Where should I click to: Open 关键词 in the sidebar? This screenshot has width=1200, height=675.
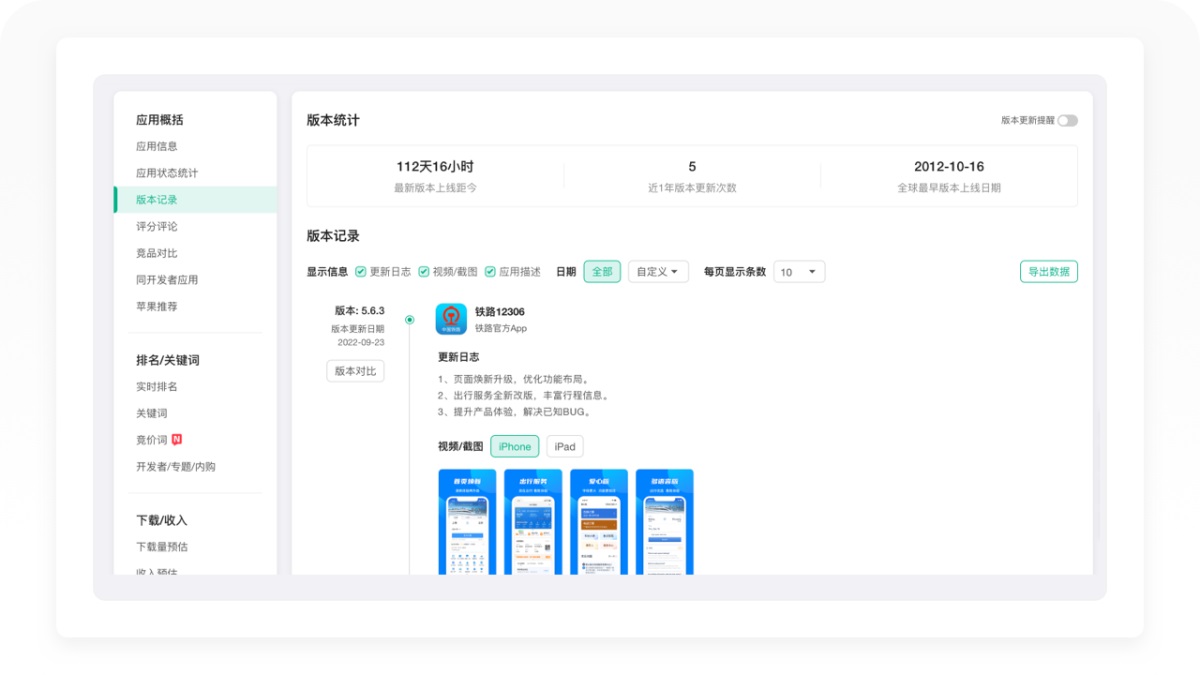(152, 413)
